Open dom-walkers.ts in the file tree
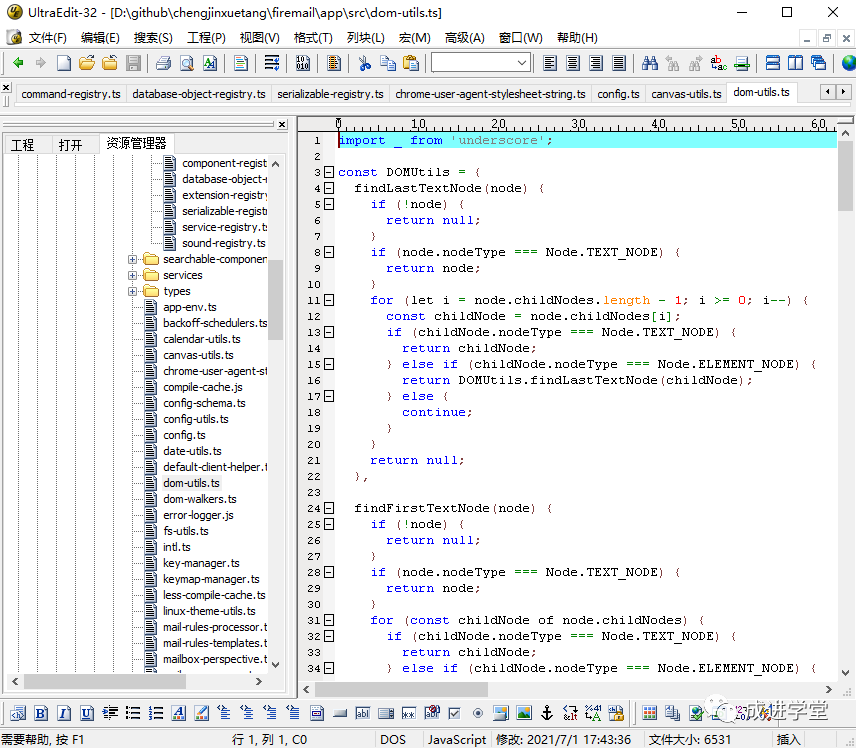The image size is (856, 748). (200, 499)
